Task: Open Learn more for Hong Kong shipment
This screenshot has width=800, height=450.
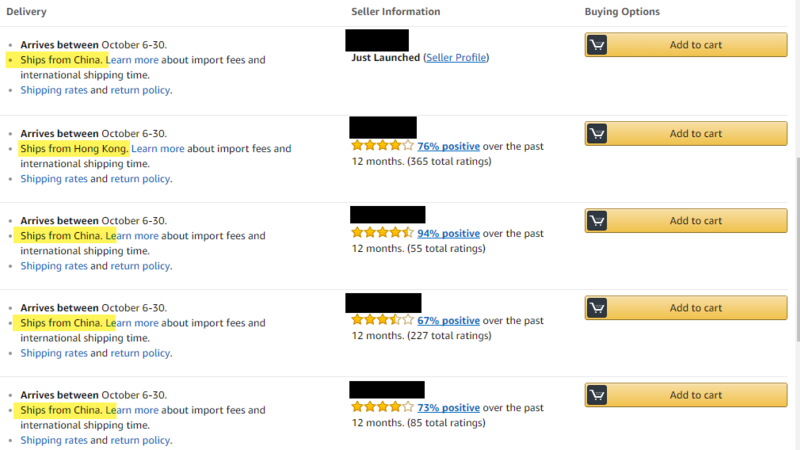Action: [x=158, y=149]
